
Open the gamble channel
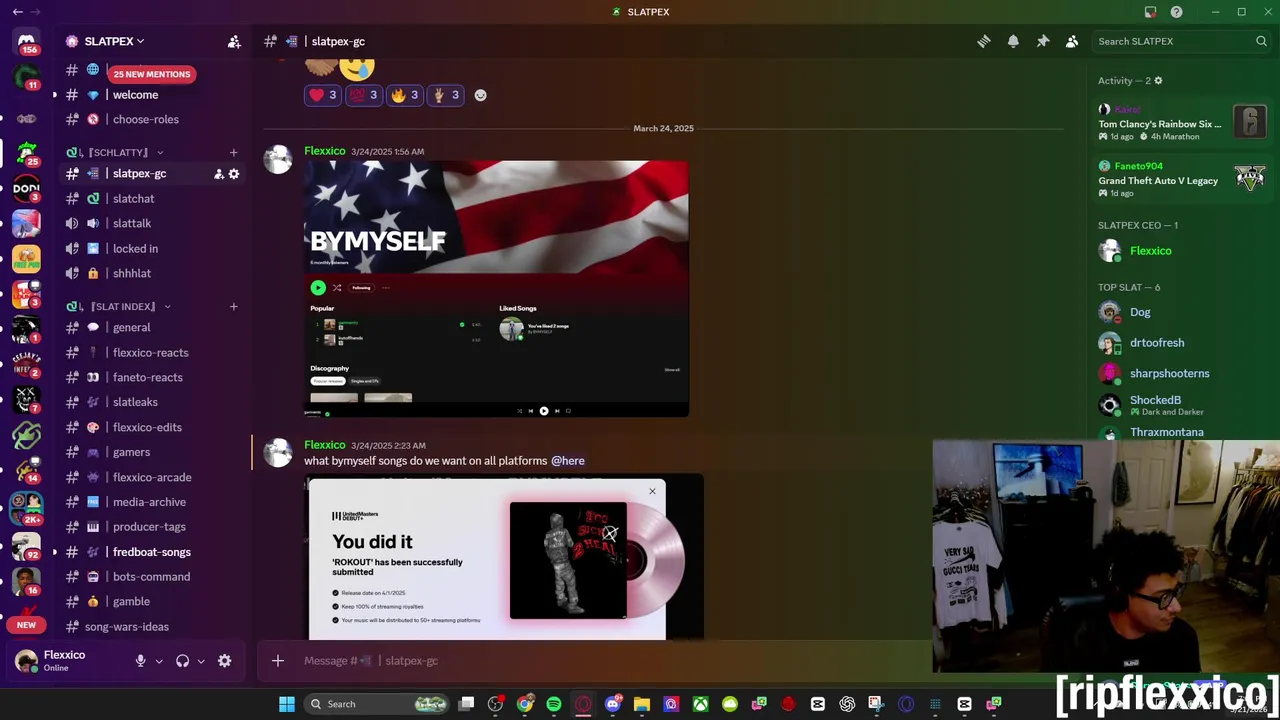point(131,602)
